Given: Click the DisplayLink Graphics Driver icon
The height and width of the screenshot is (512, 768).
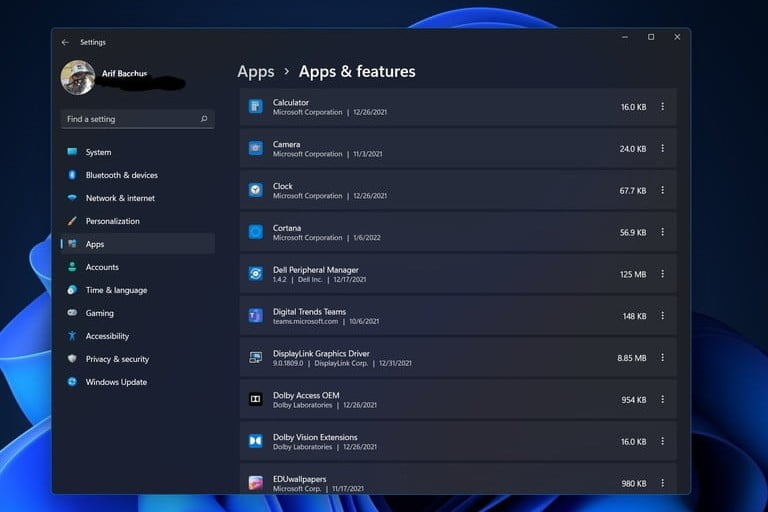Looking at the screenshot, I should [256, 358].
